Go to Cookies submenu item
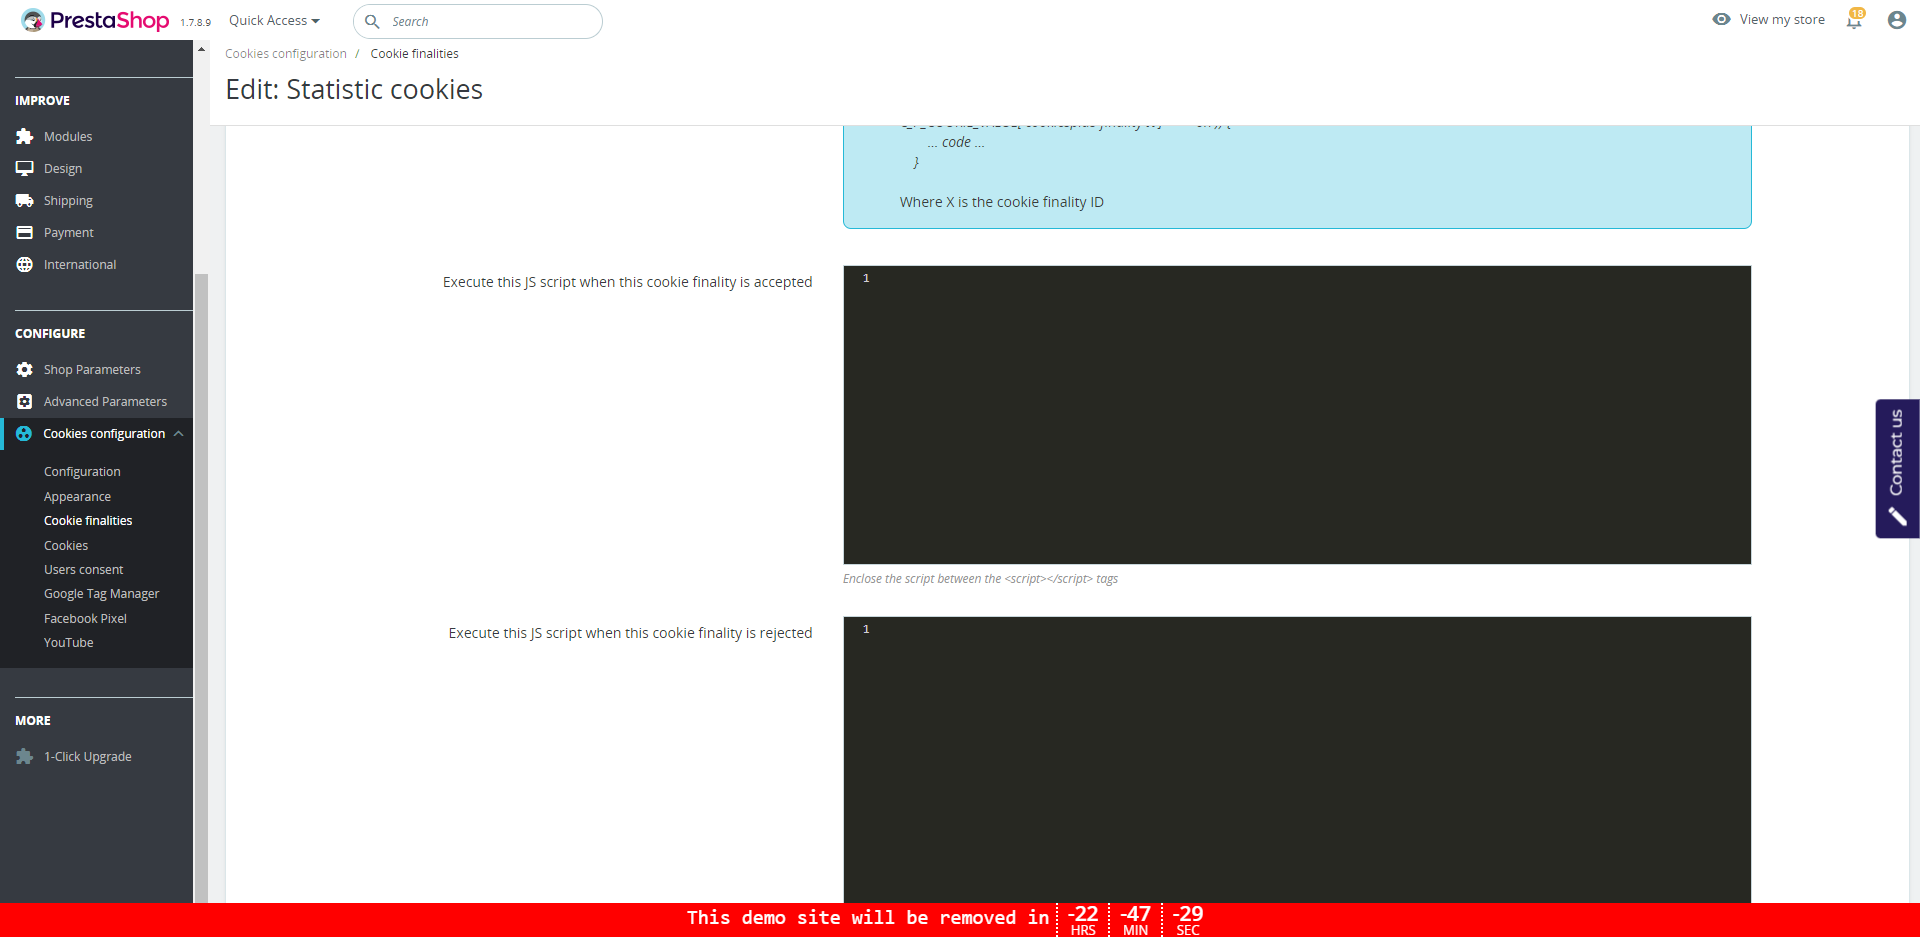The height and width of the screenshot is (937, 1920). click(66, 545)
